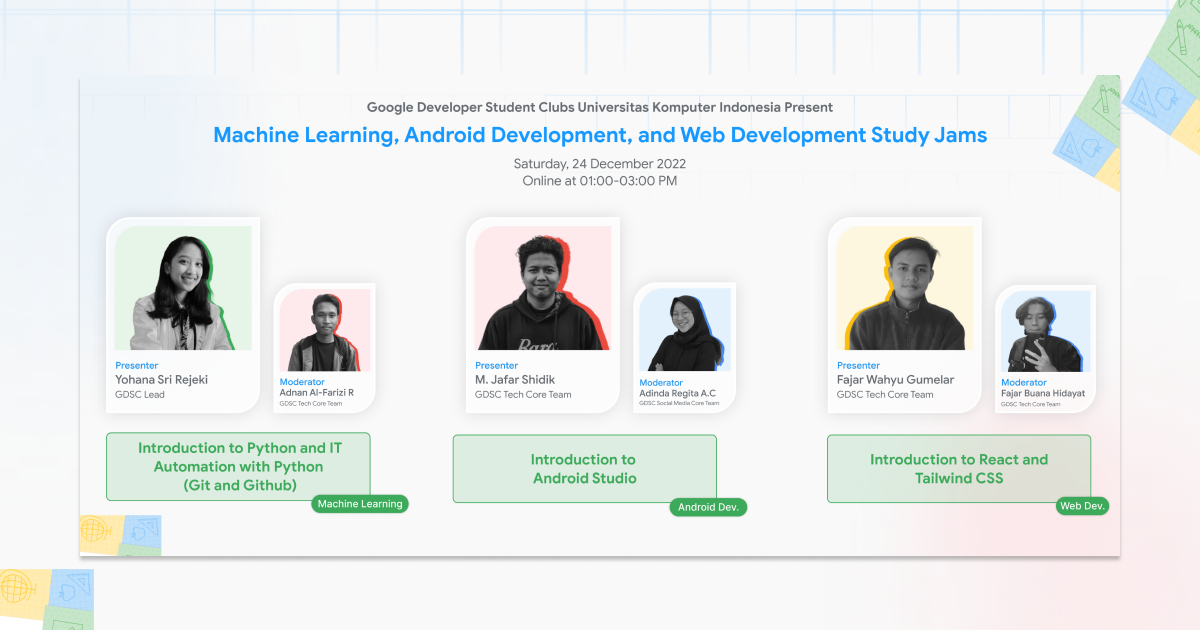Click the GDSC Lead role text
Screen dimensions: 1200x630
(140, 395)
